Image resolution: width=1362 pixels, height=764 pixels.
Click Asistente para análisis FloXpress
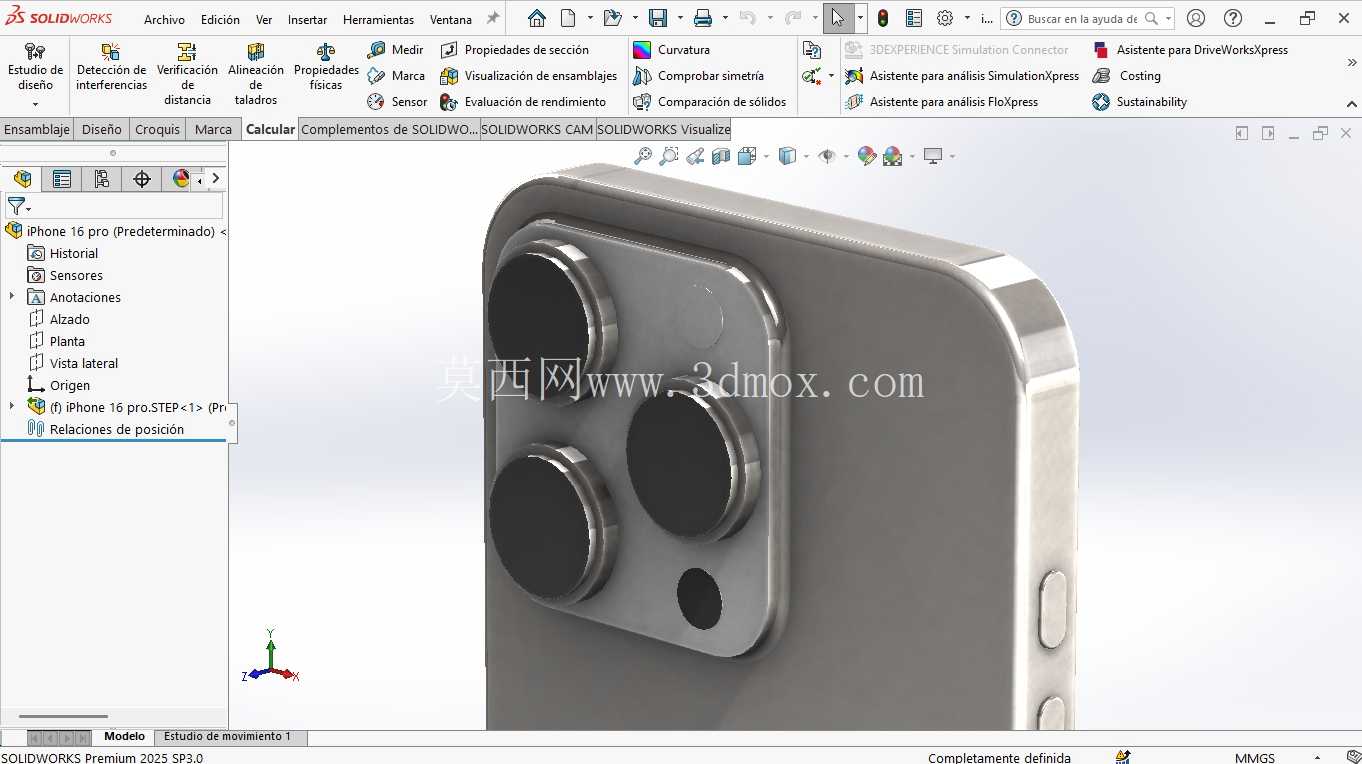point(941,102)
